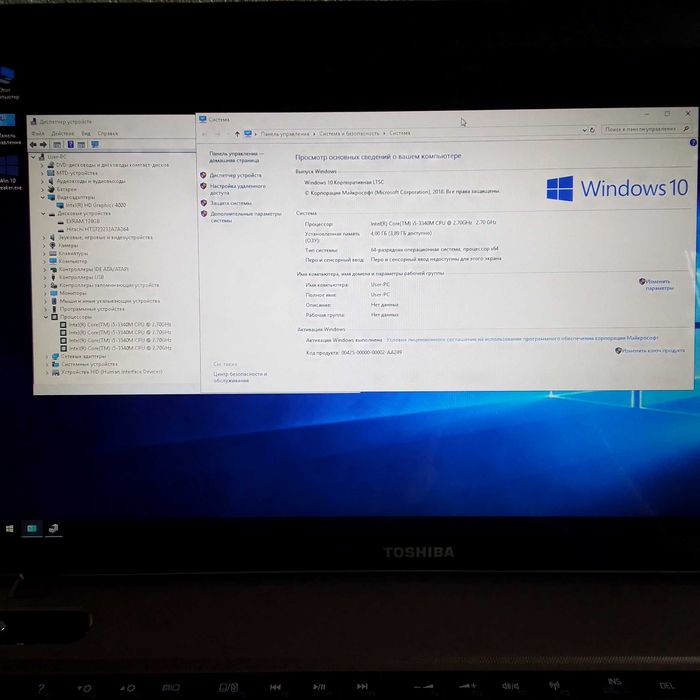Click the blue help icon in System window
Image resolution: width=700 pixels, height=700 pixels.
[693, 142]
